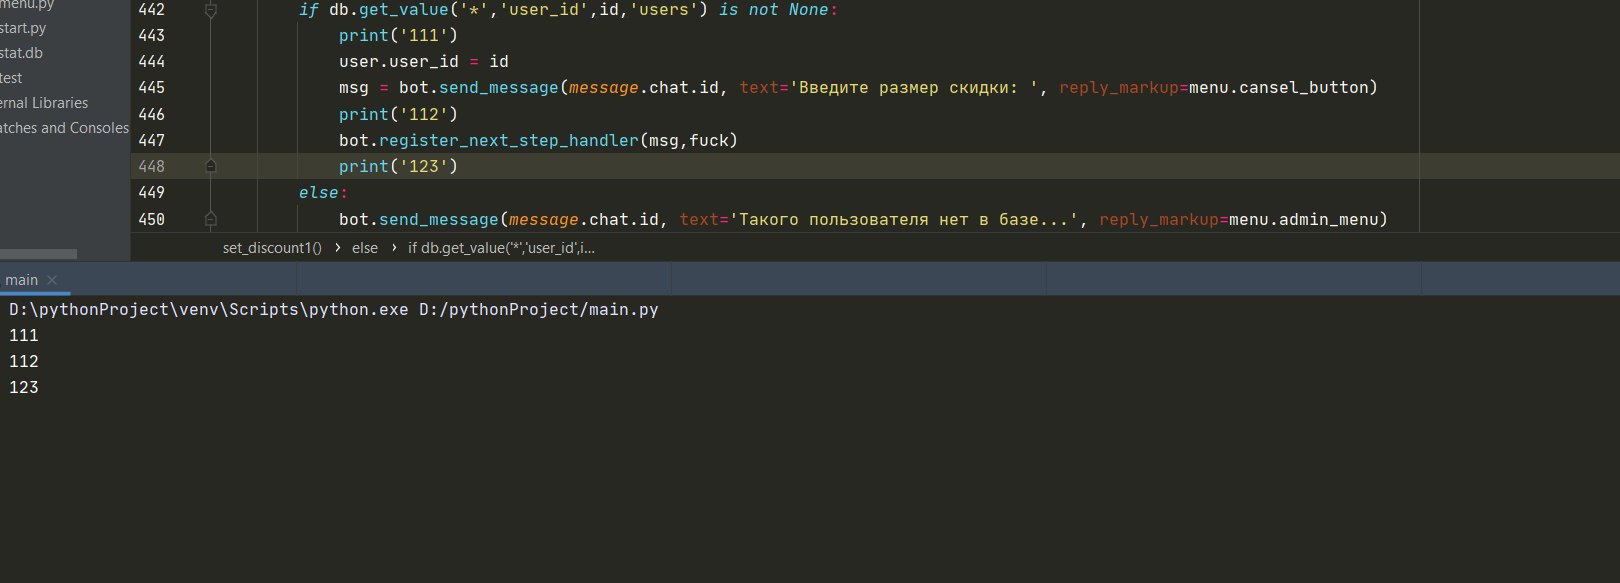Click set_discount1() breadcrumb
This screenshot has width=1620, height=583.
click(x=272, y=248)
